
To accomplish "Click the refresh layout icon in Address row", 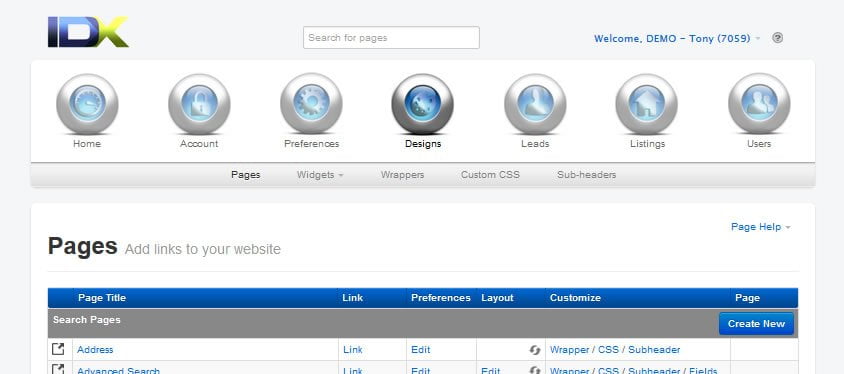I will pos(534,350).
